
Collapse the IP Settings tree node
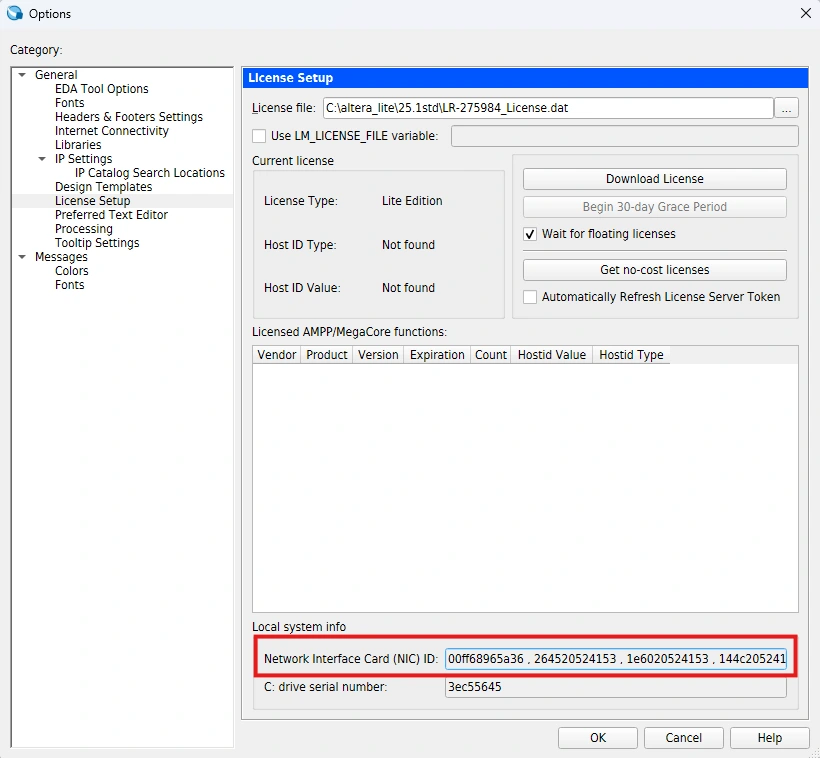(42, 159)
